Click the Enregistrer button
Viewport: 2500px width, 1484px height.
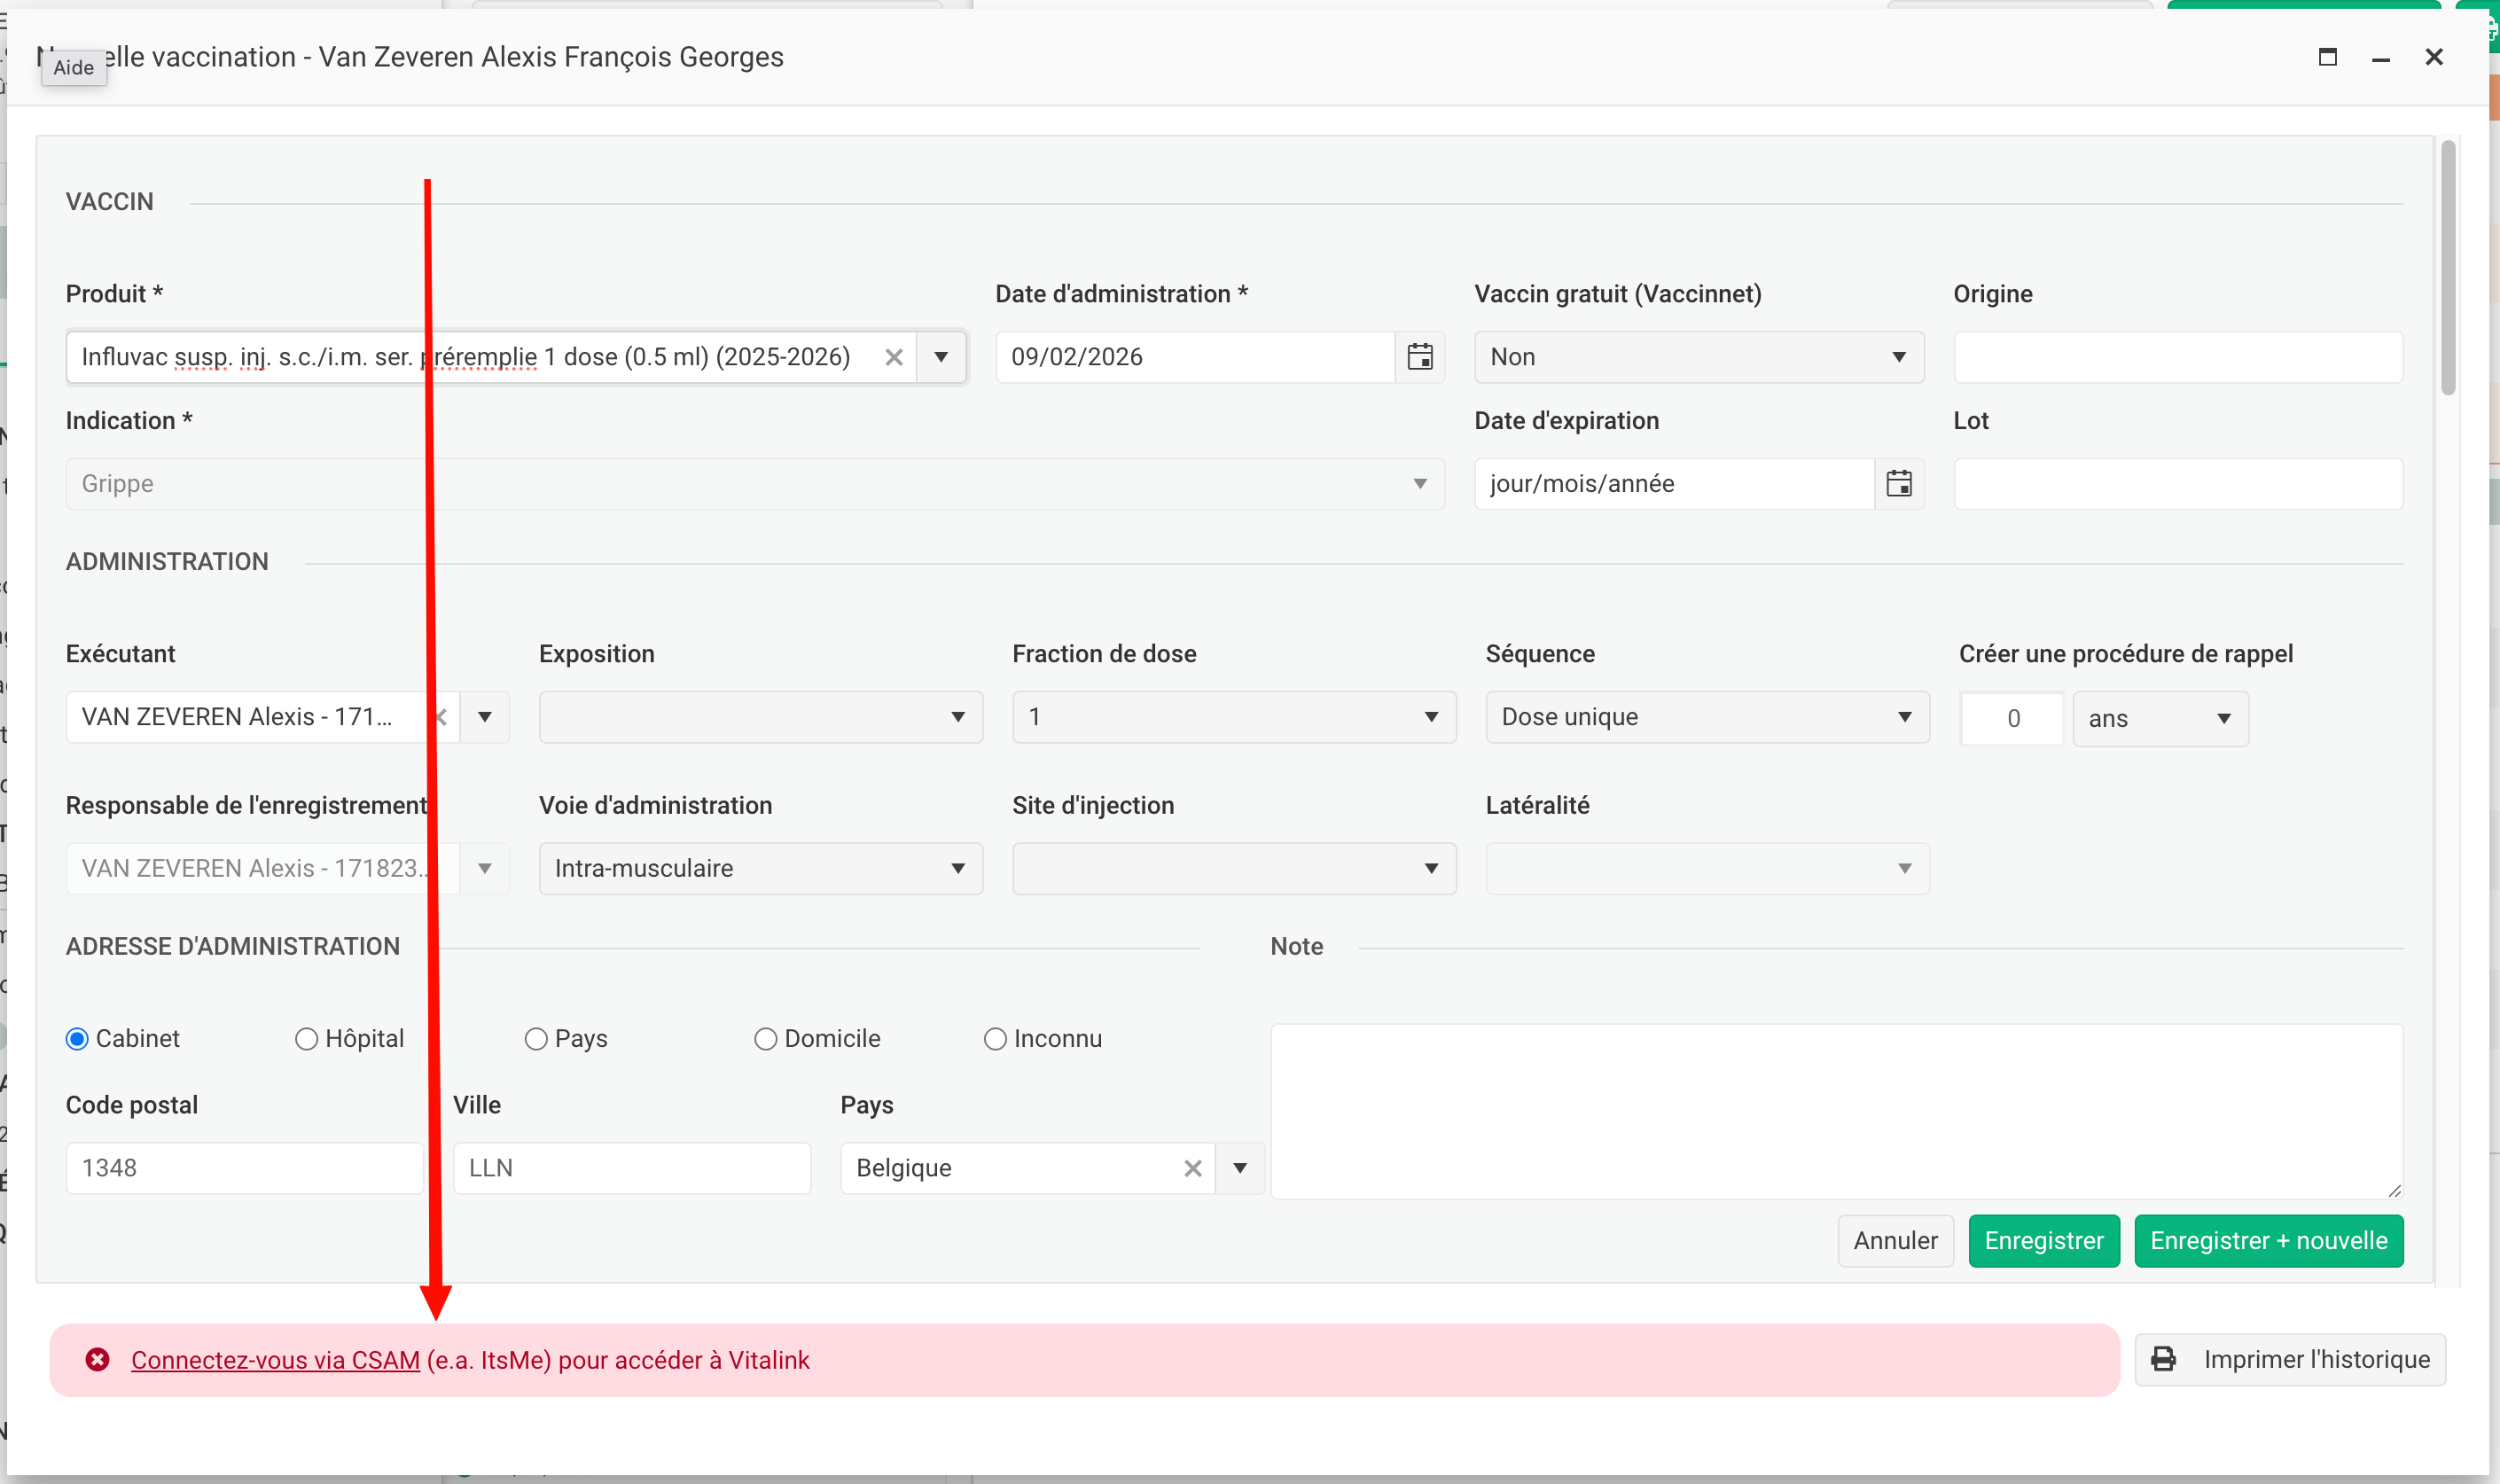point(2043,1240)
